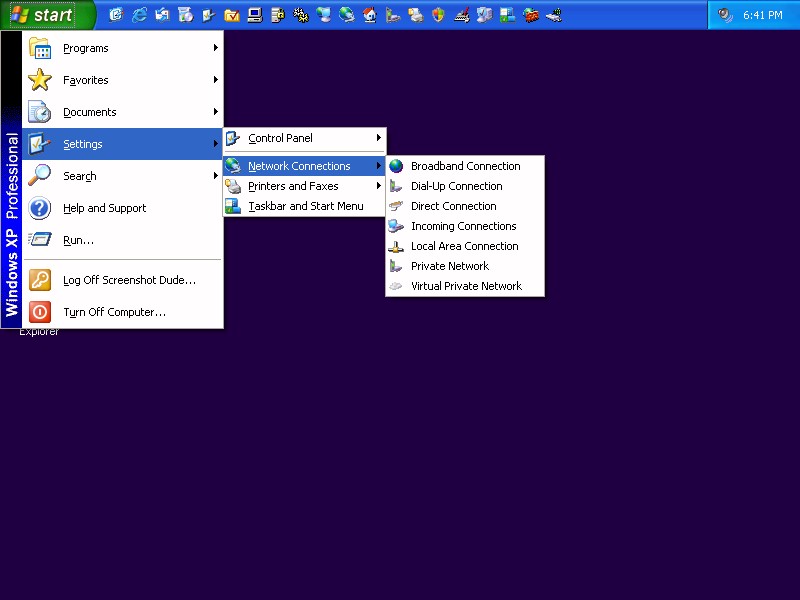Image resolution: width=800 pixels, height=600 pixels.
Task: Expand the Printers and Faxes submenu arrow
Action: 378,186
